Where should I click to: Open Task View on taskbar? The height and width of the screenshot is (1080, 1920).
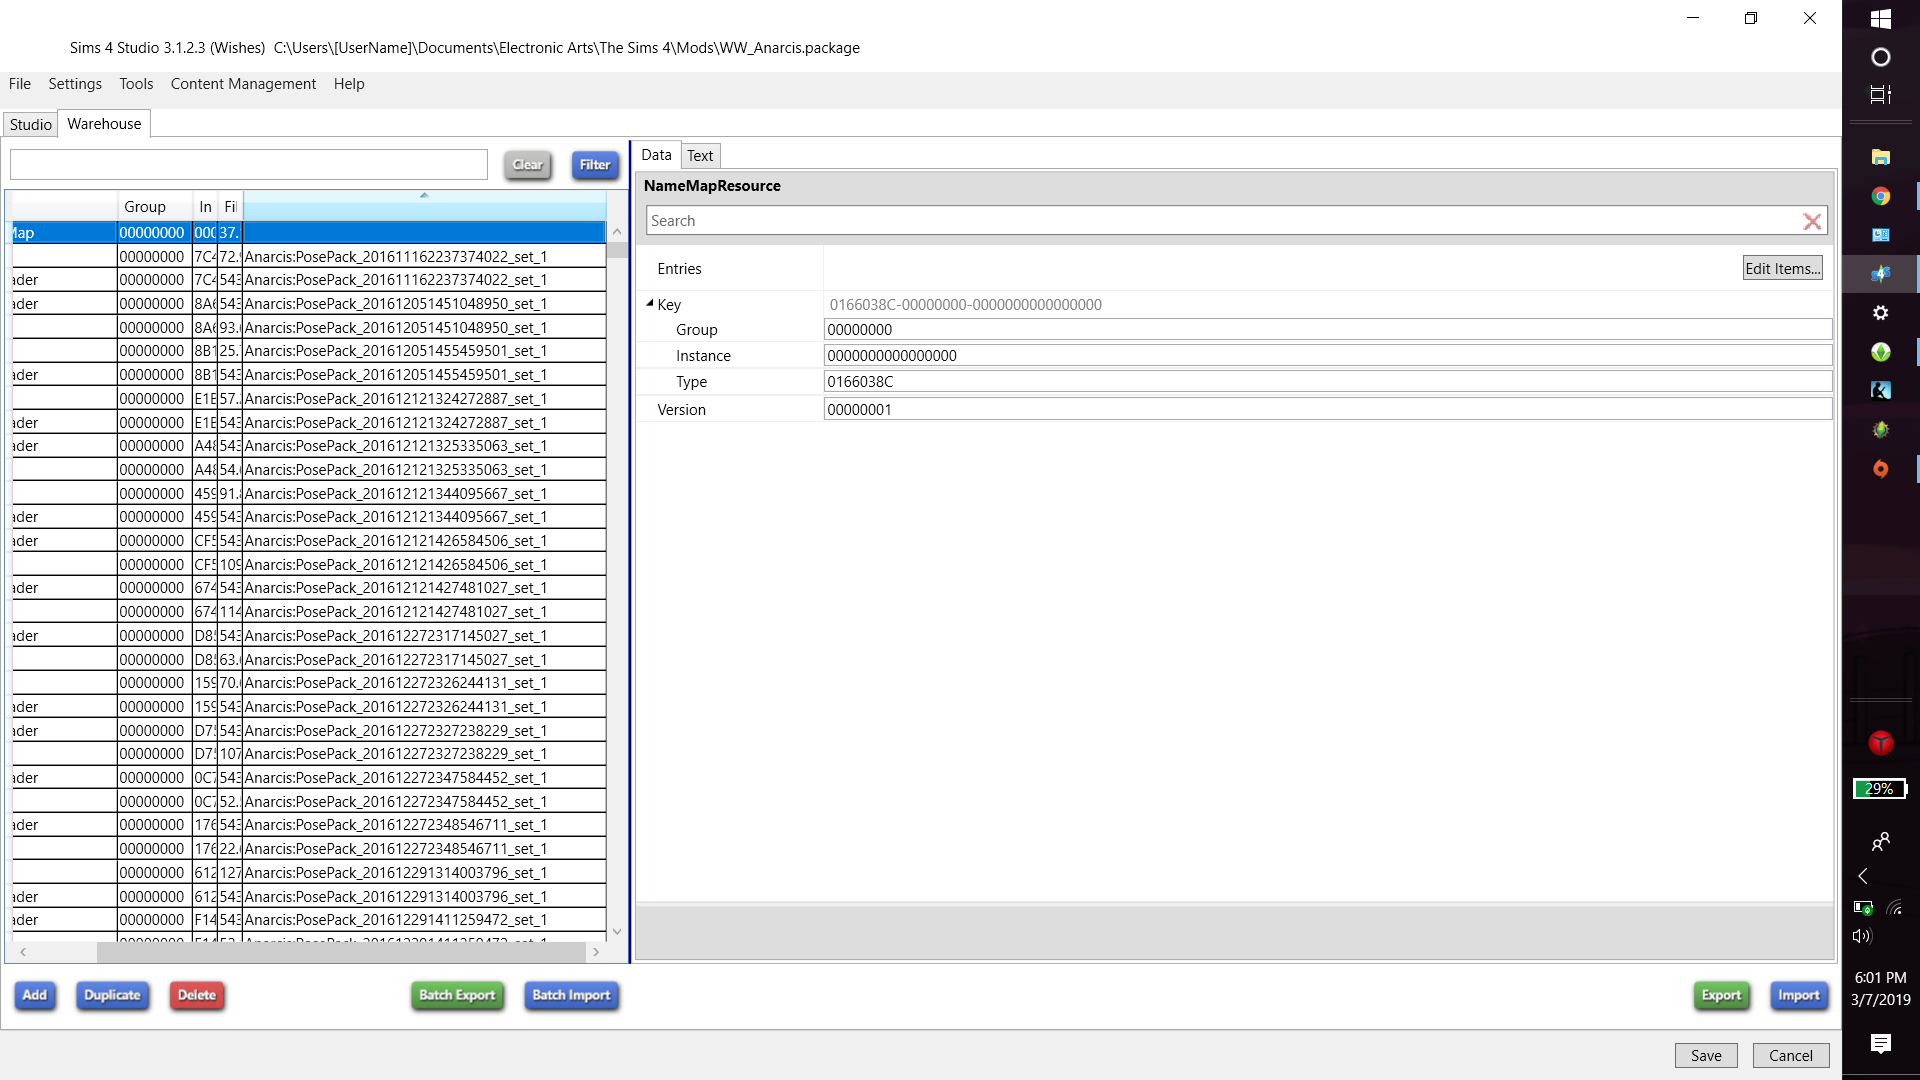1880,95
